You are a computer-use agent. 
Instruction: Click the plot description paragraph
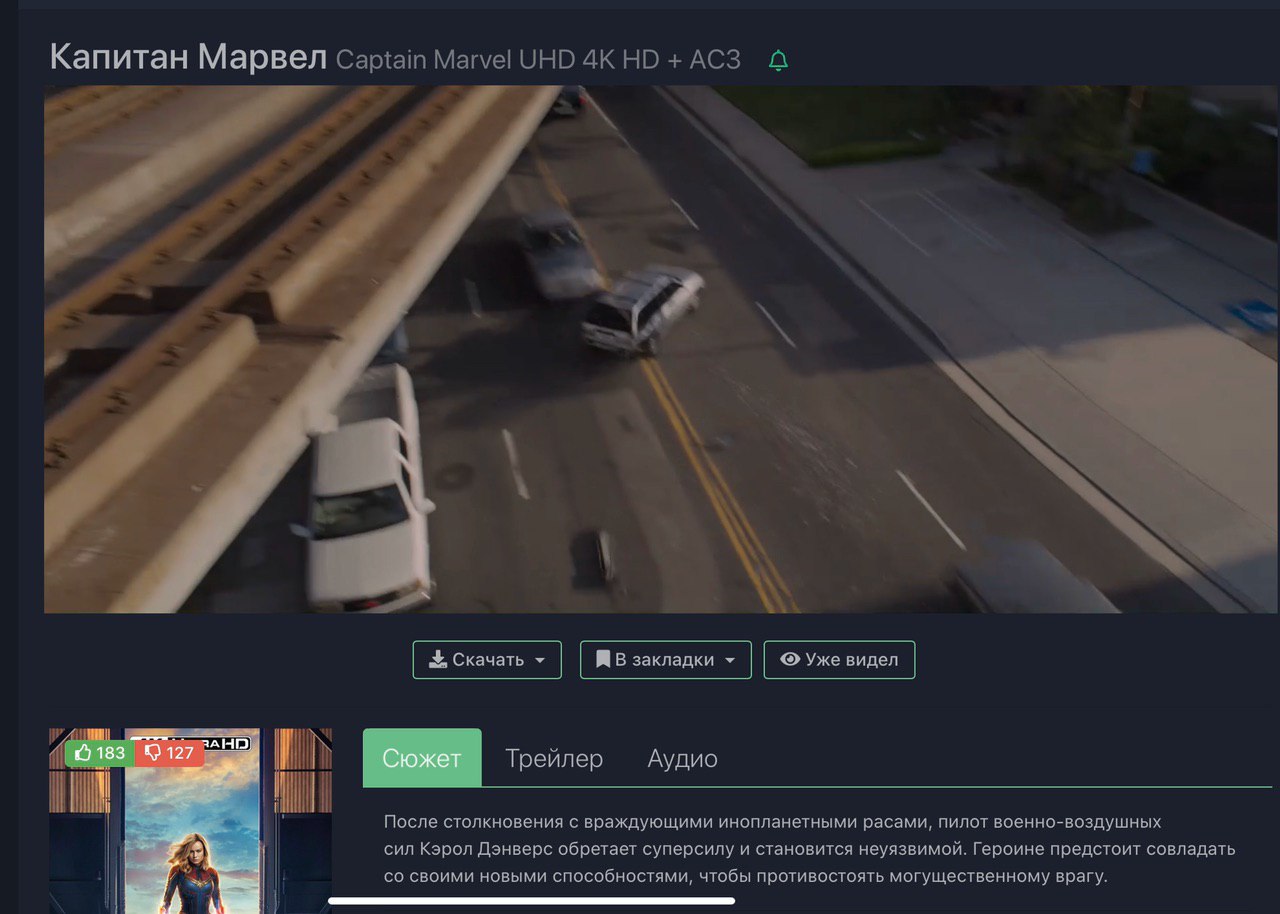(809, 849)
